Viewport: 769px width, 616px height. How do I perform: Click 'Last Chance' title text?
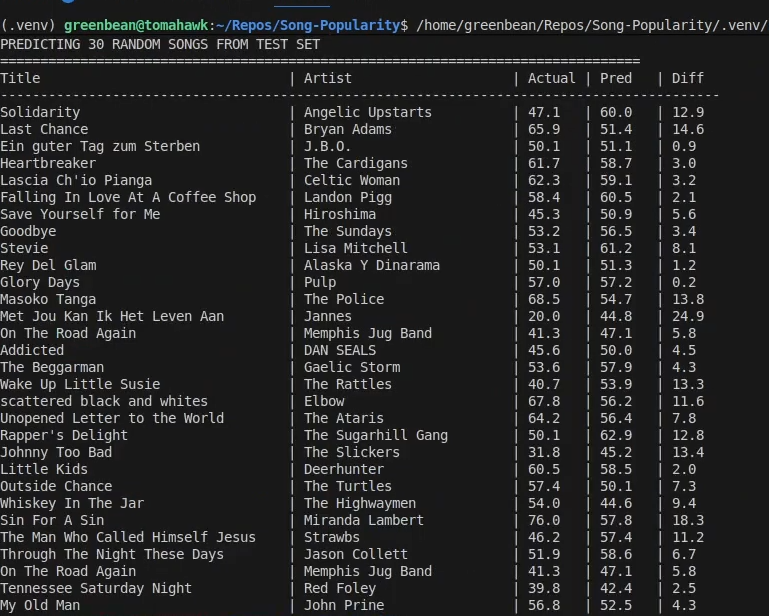[44, 129]
